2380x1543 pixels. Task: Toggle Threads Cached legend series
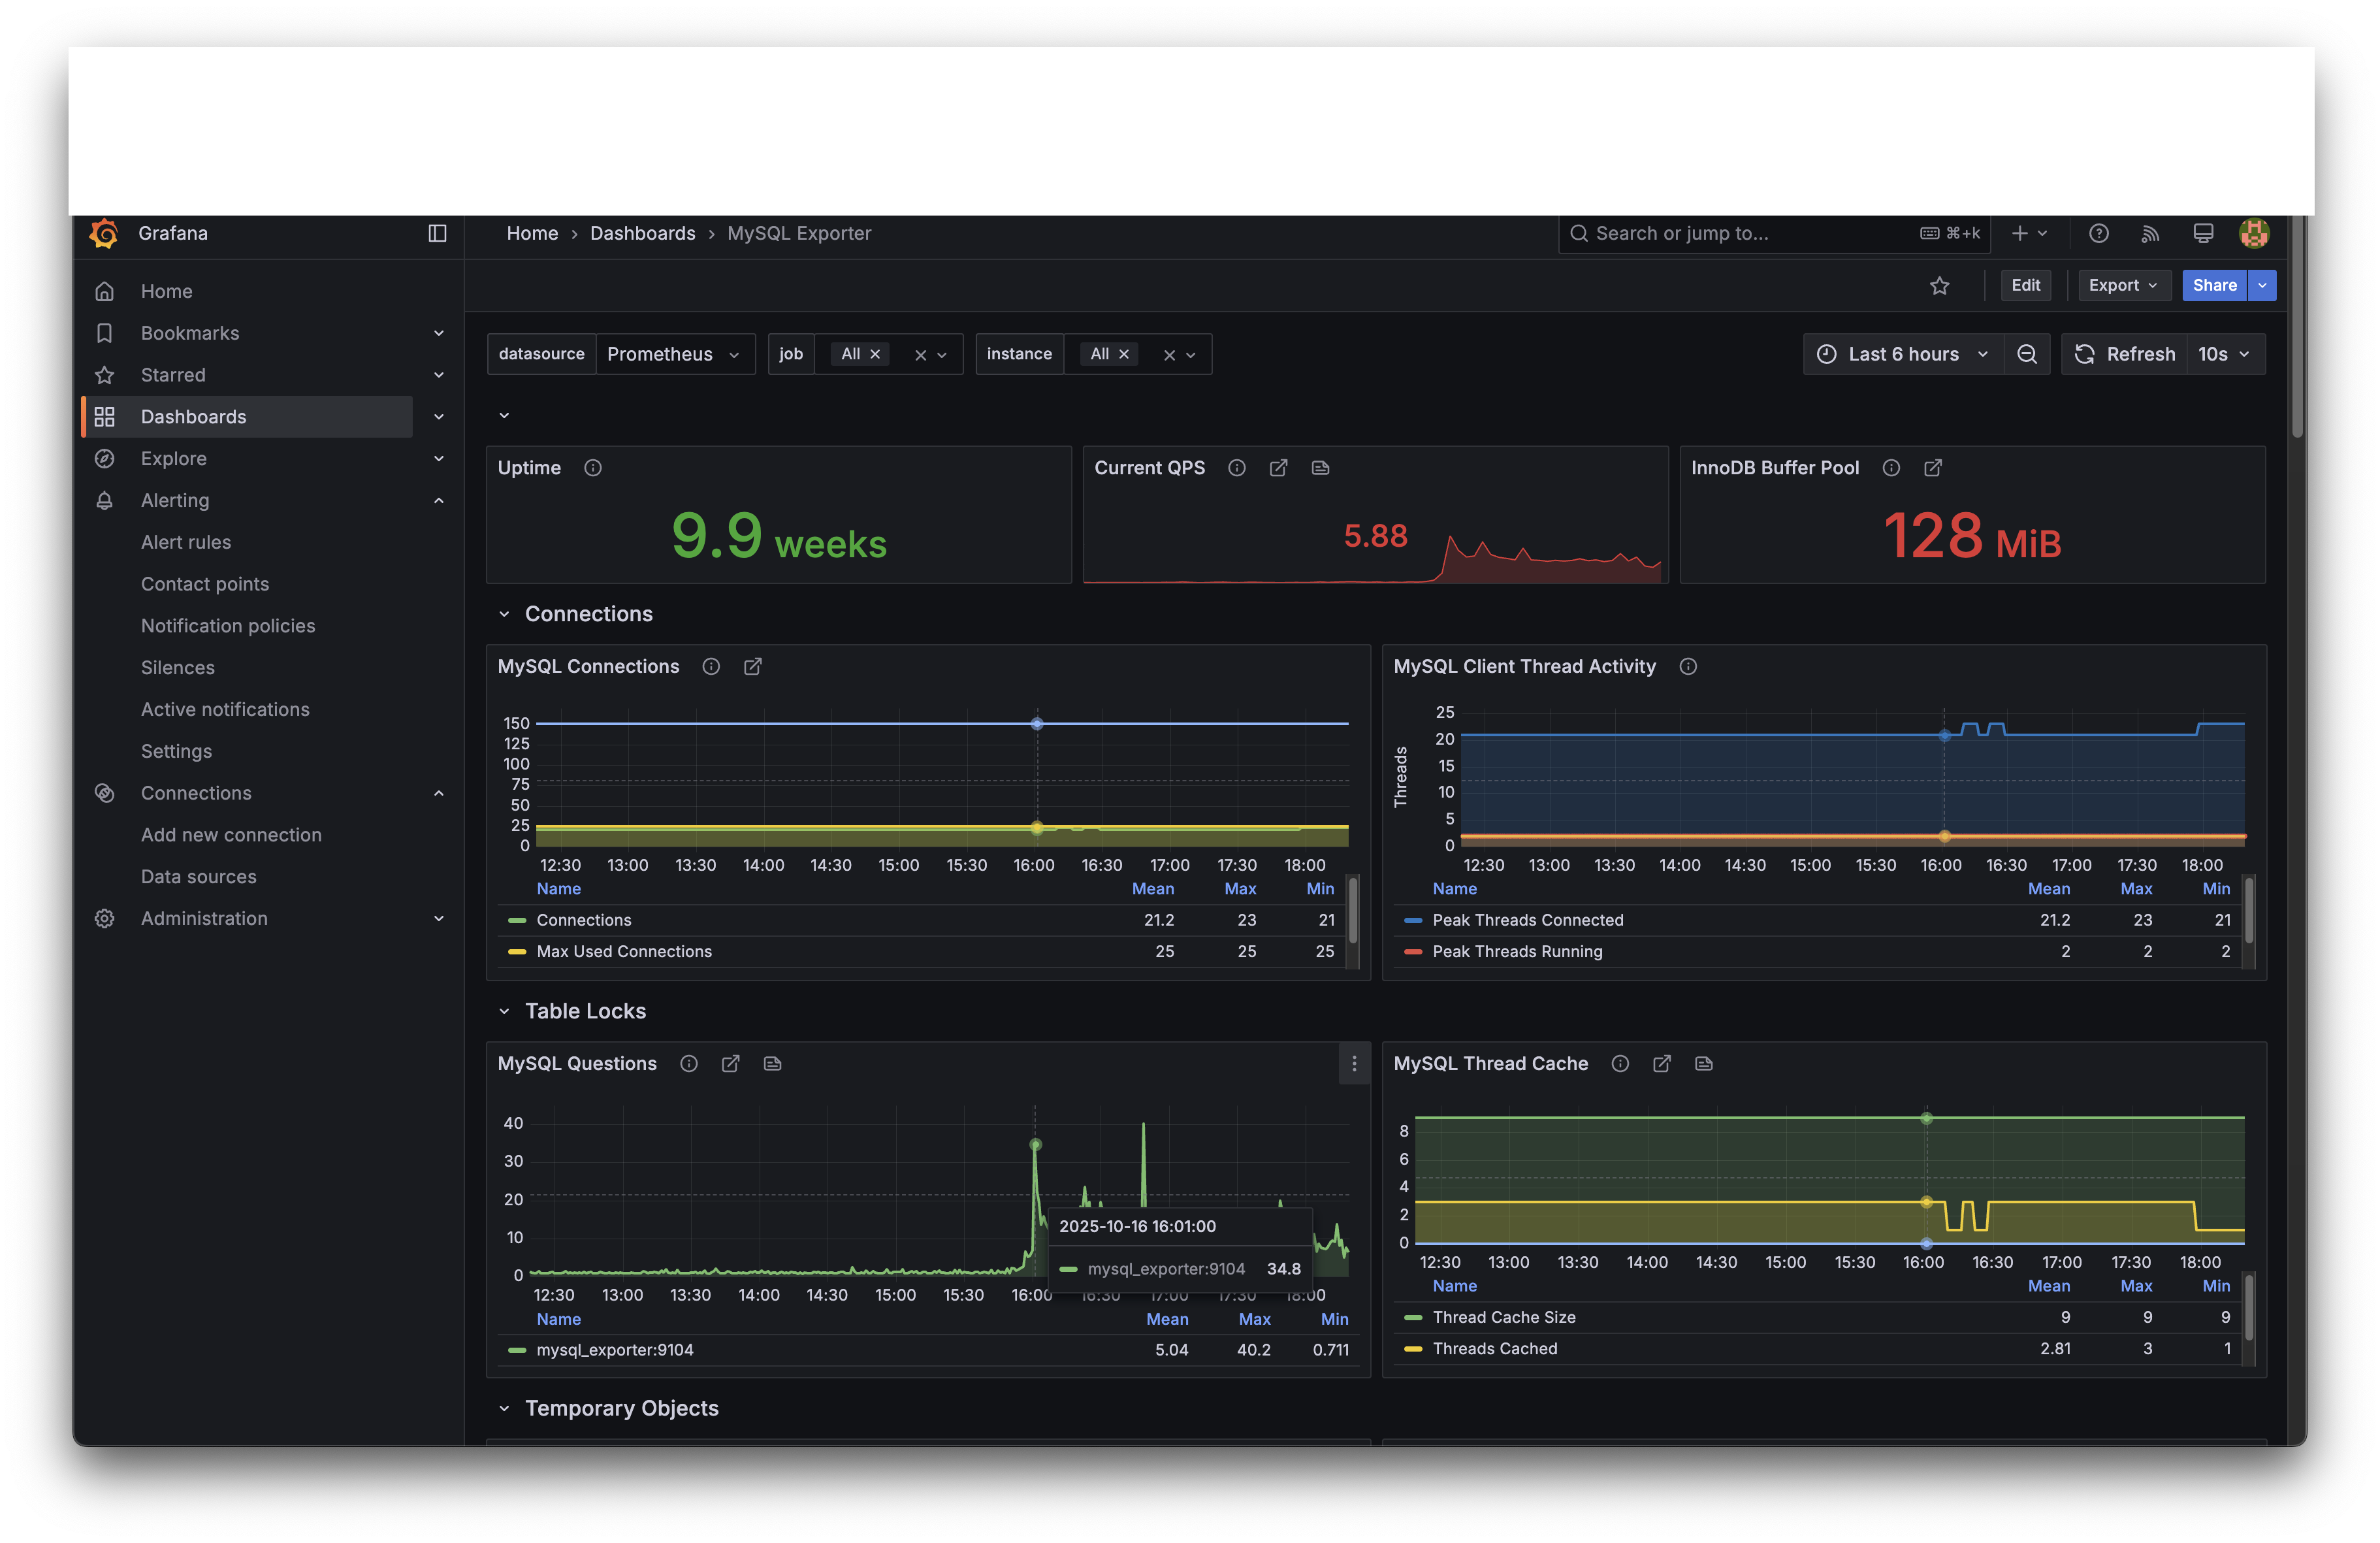coord(1494,1348)
